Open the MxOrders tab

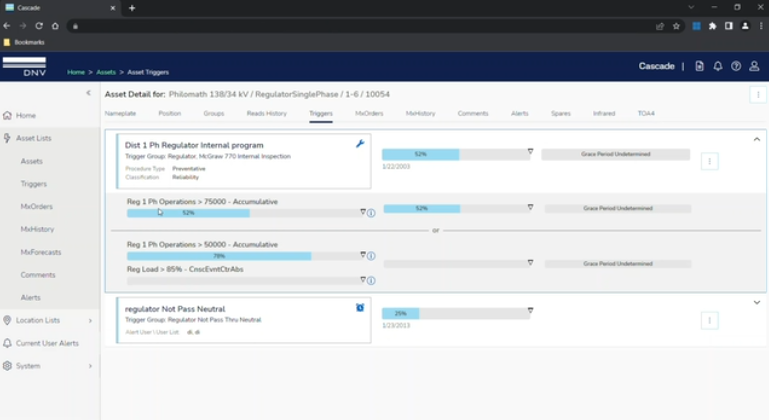369,113
